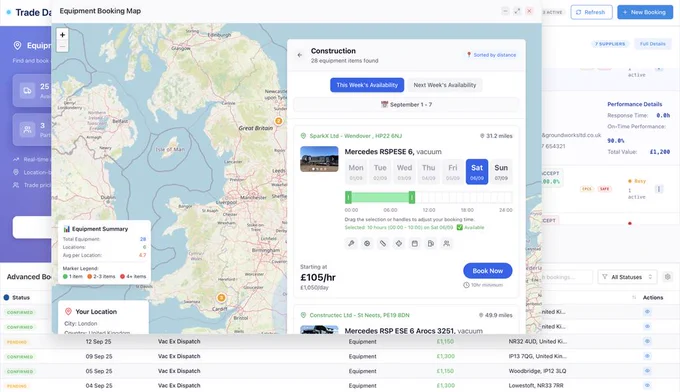Select the Mon 01/09 day
The image size is (680, 392).
[x=356, y=172]
